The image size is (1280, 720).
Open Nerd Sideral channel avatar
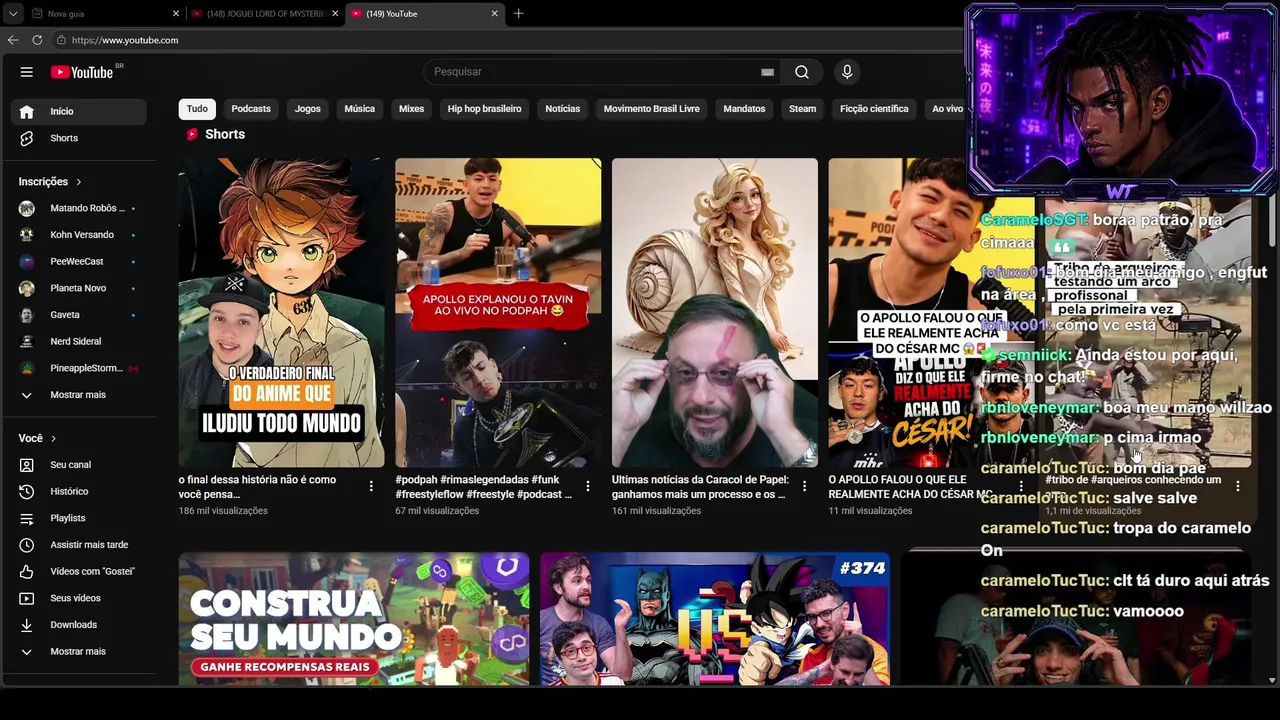[27, 342]
